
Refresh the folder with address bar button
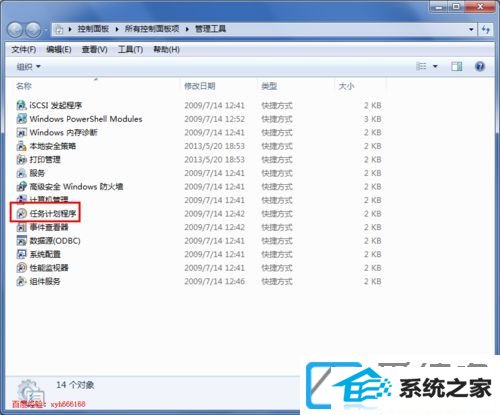(486, 29)
